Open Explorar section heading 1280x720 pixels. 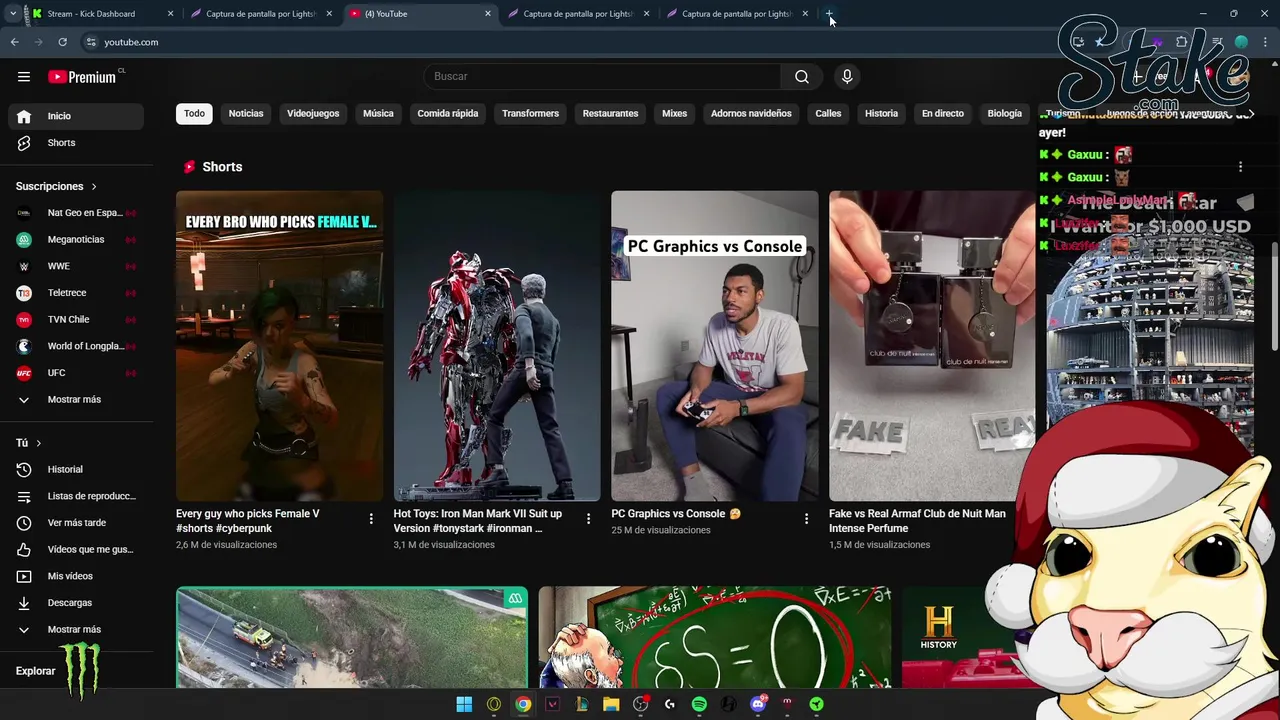(36, 671)
